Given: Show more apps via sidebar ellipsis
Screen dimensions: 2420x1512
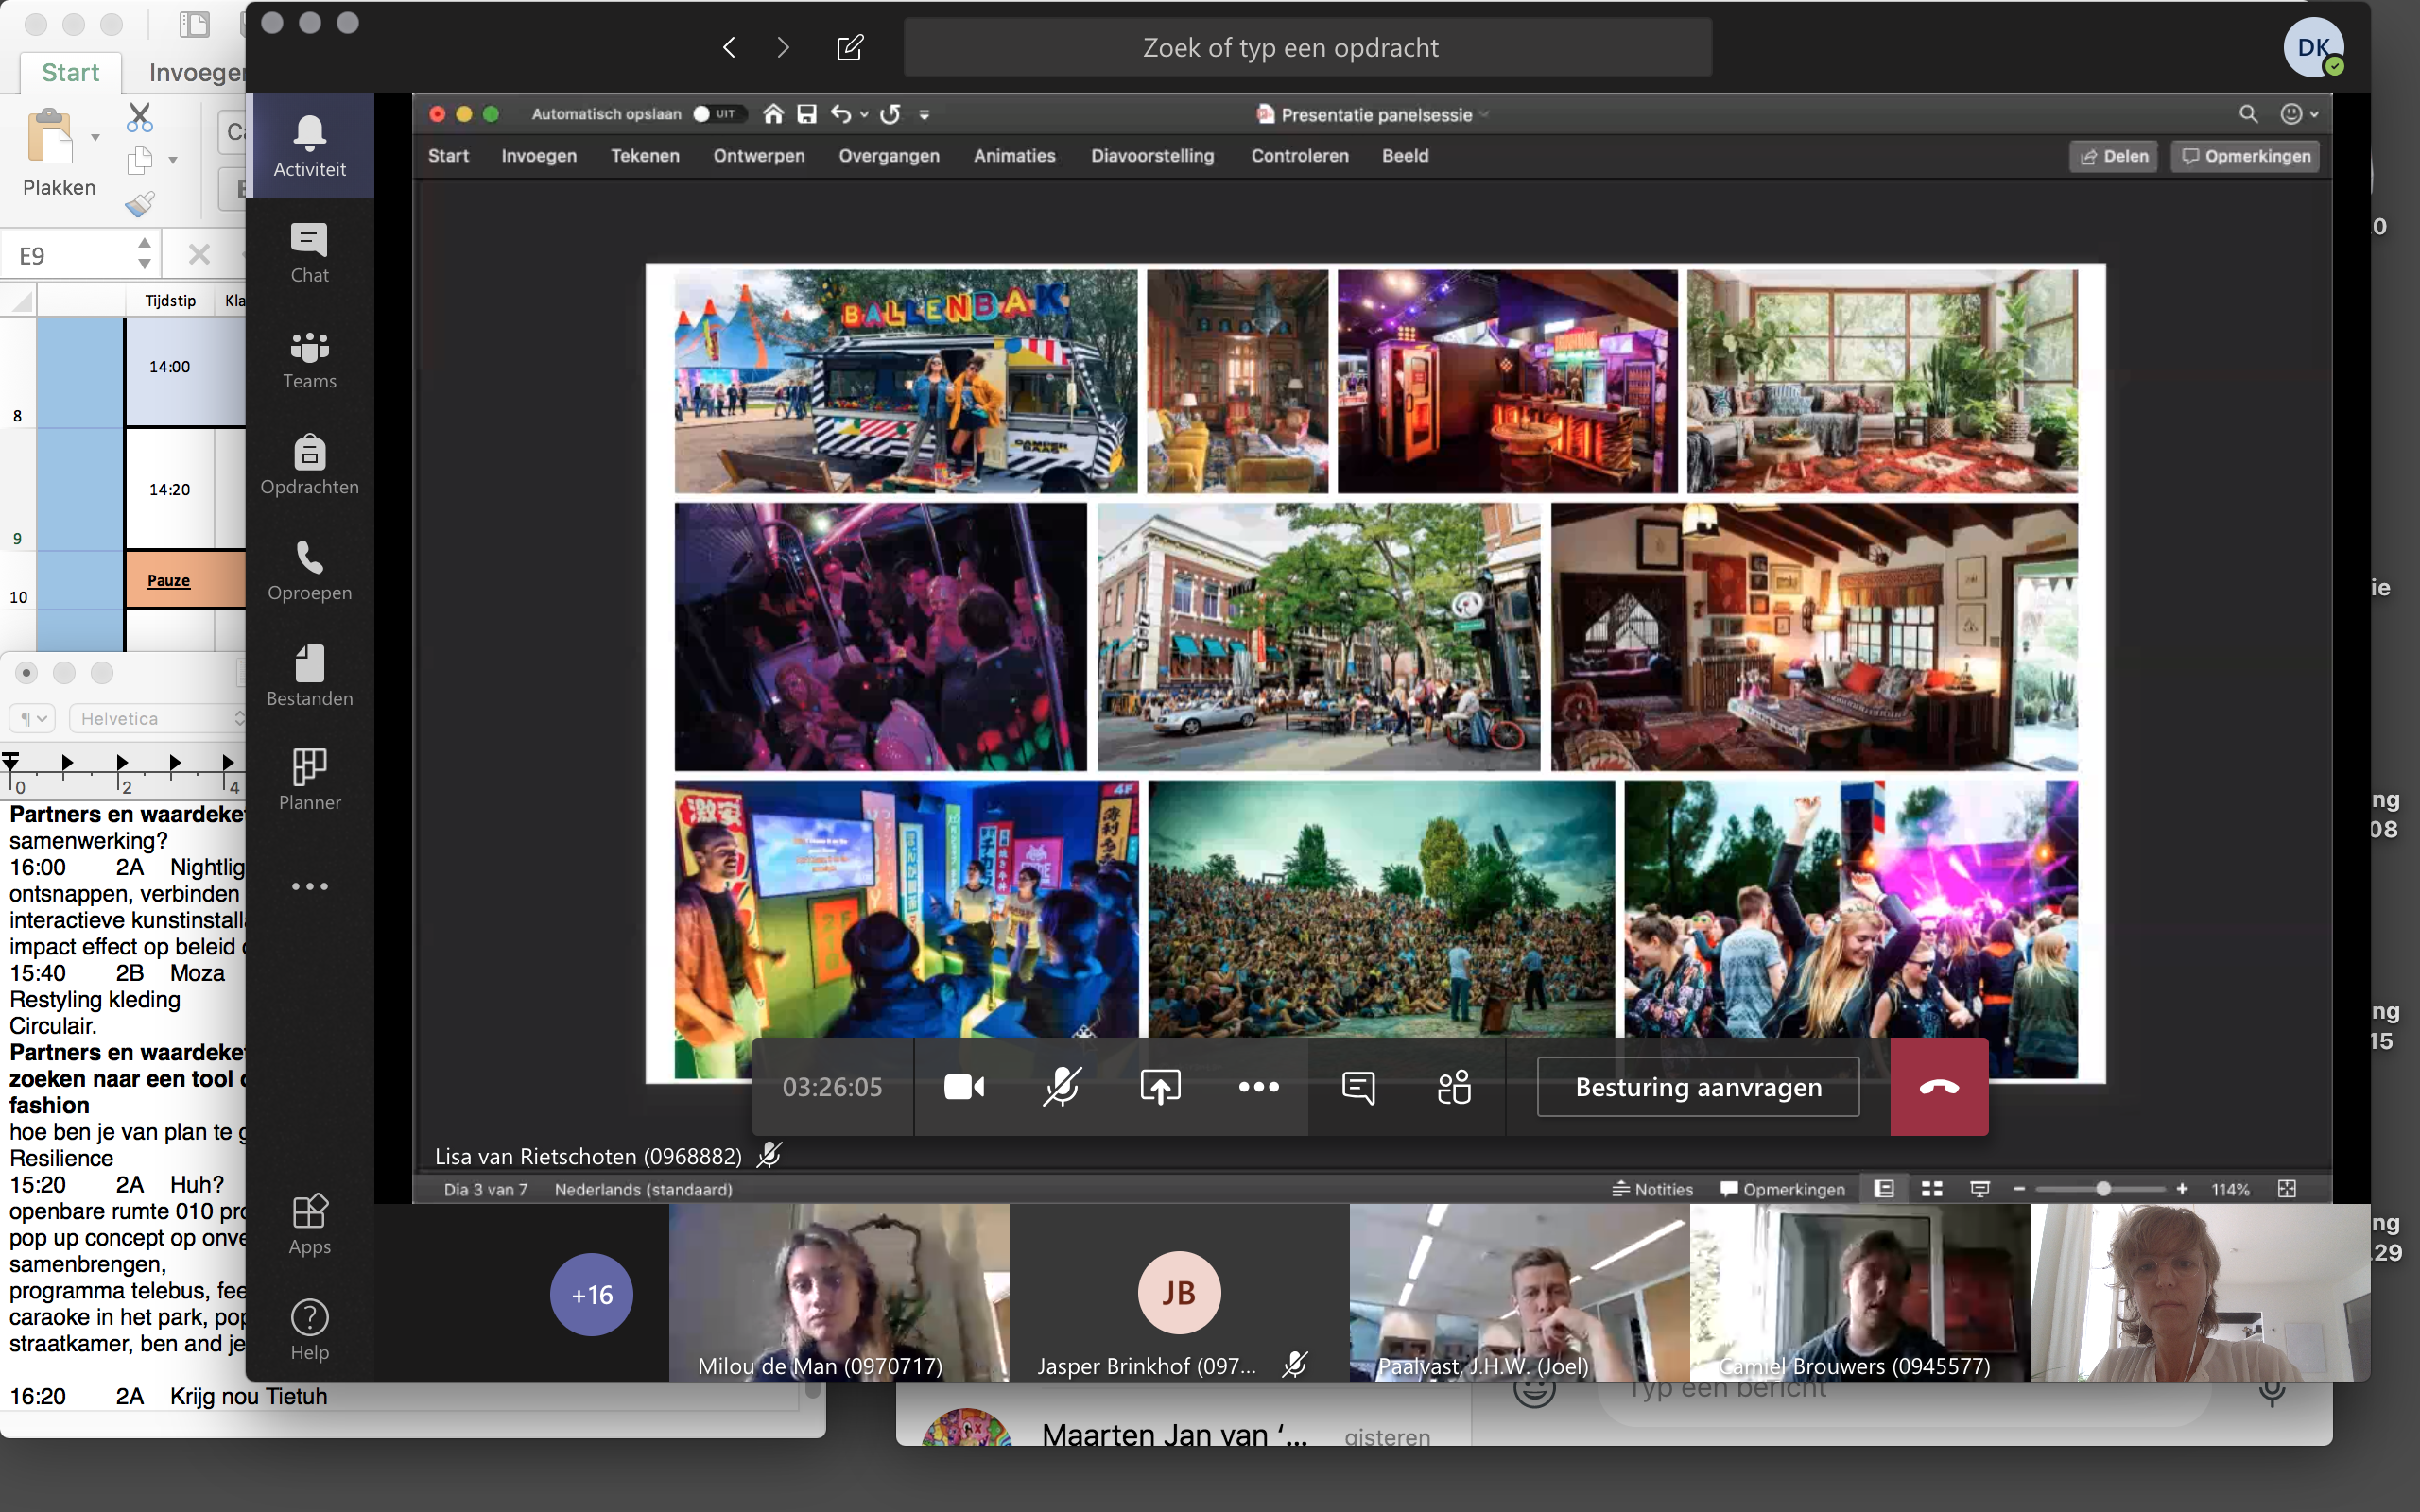Looking at the screenshot, I should coord(309,886).
